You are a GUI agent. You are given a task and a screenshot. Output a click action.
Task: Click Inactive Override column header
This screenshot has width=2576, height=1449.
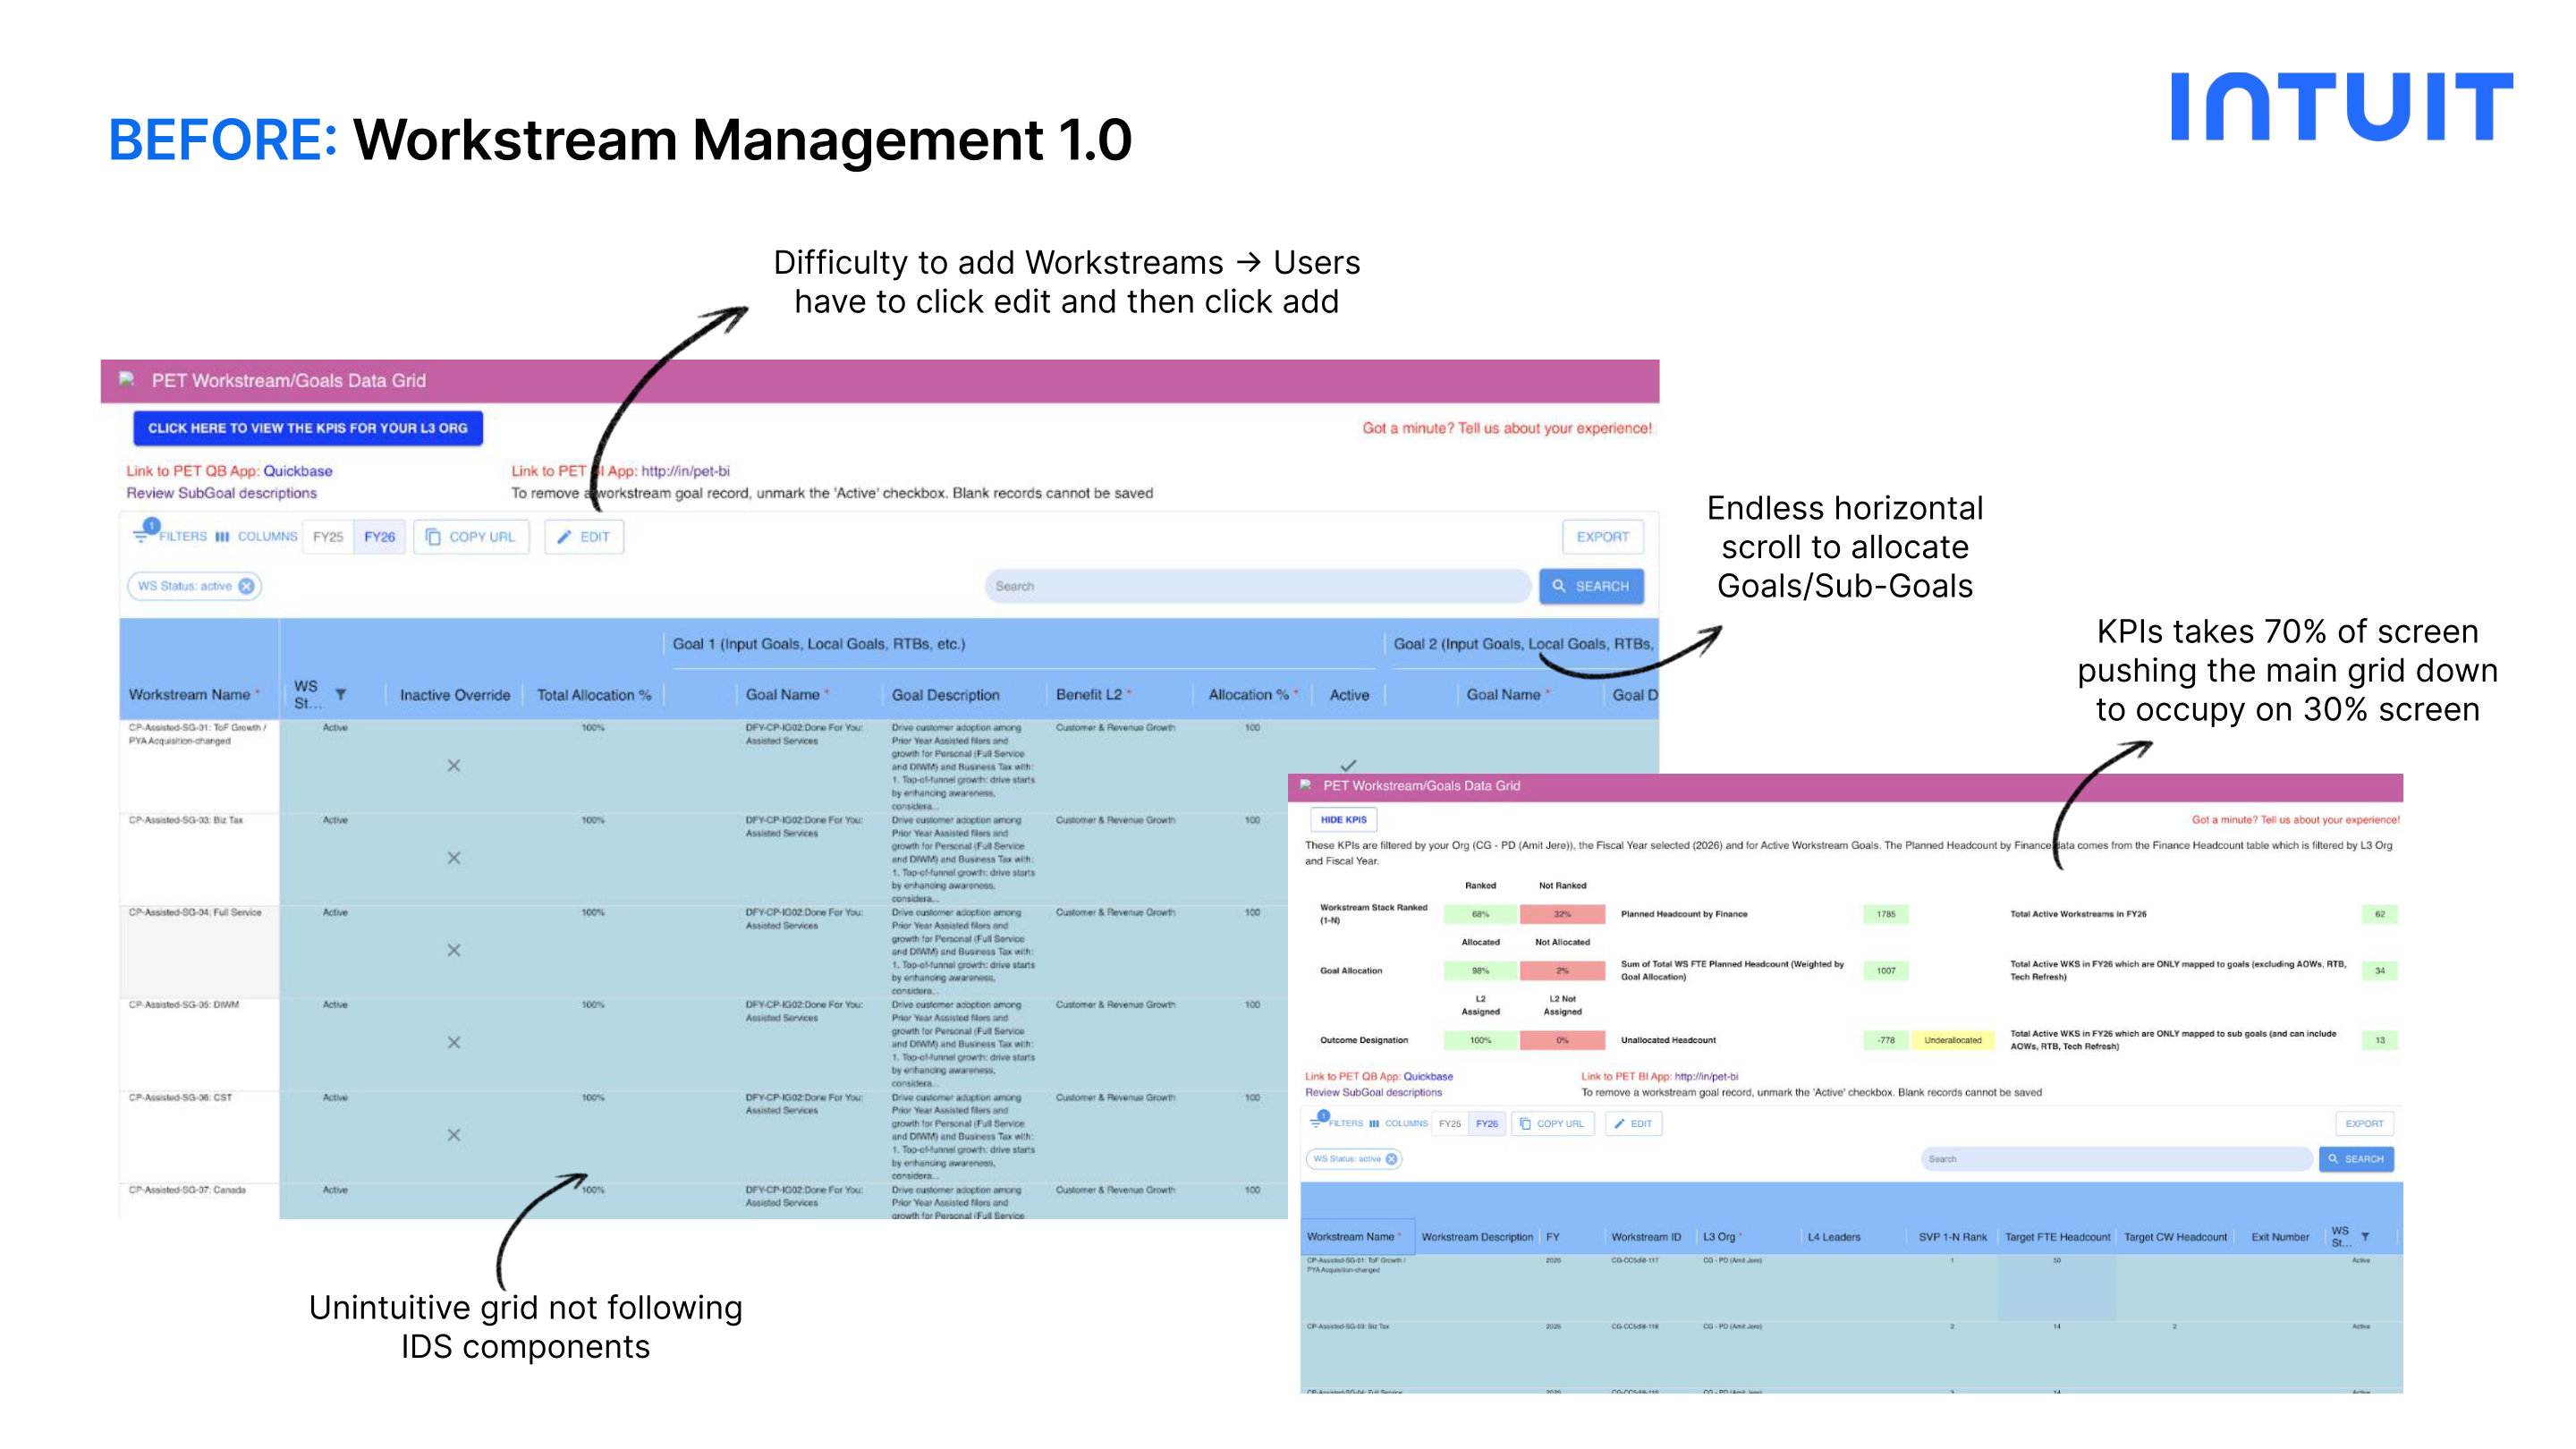(455, 695)
